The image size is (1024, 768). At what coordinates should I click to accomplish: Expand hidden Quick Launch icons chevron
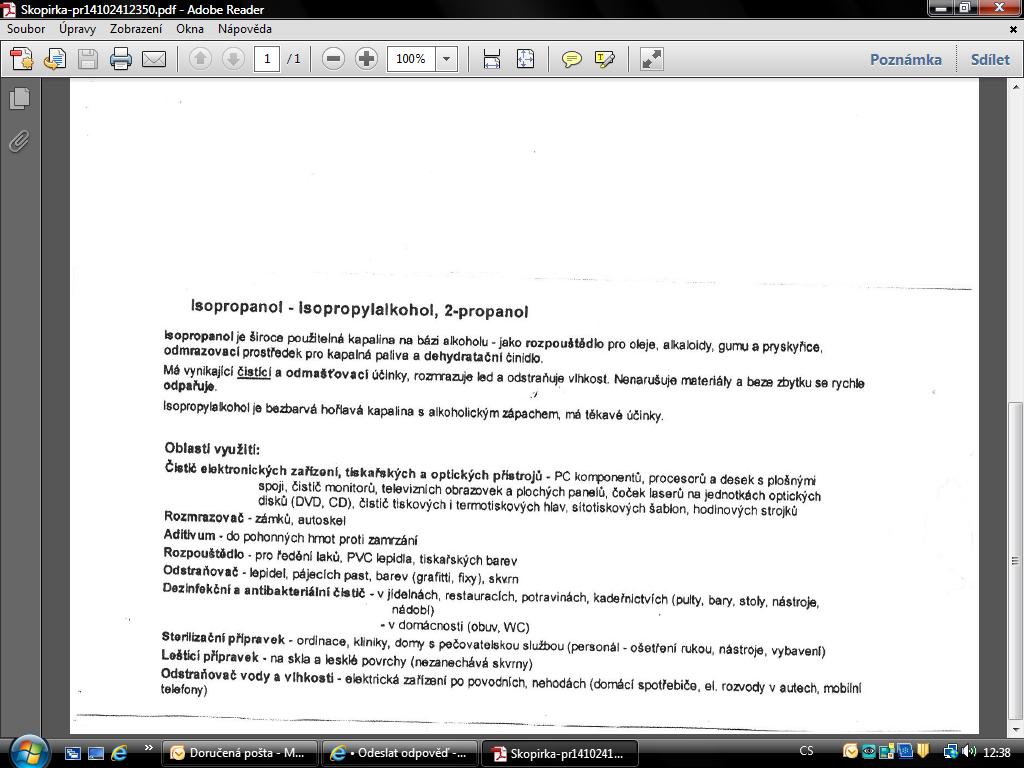coord(149,748)
